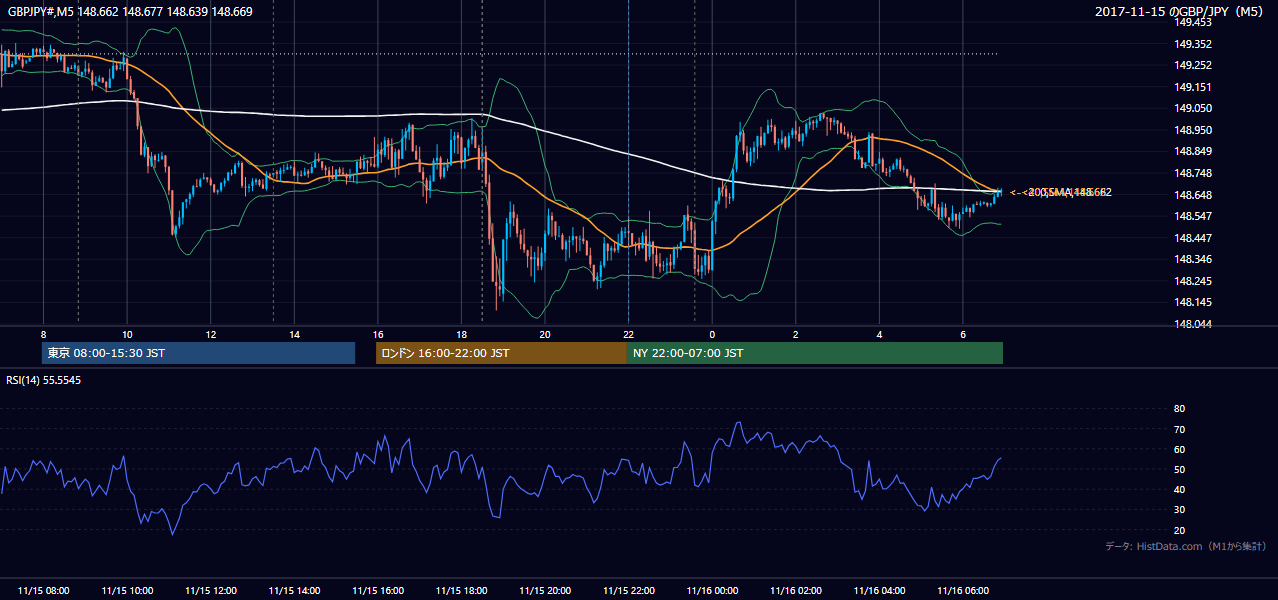Screen dimensions: 1278x600
Task: Click the hour label 8 under price chart
Action: point(43,334)
